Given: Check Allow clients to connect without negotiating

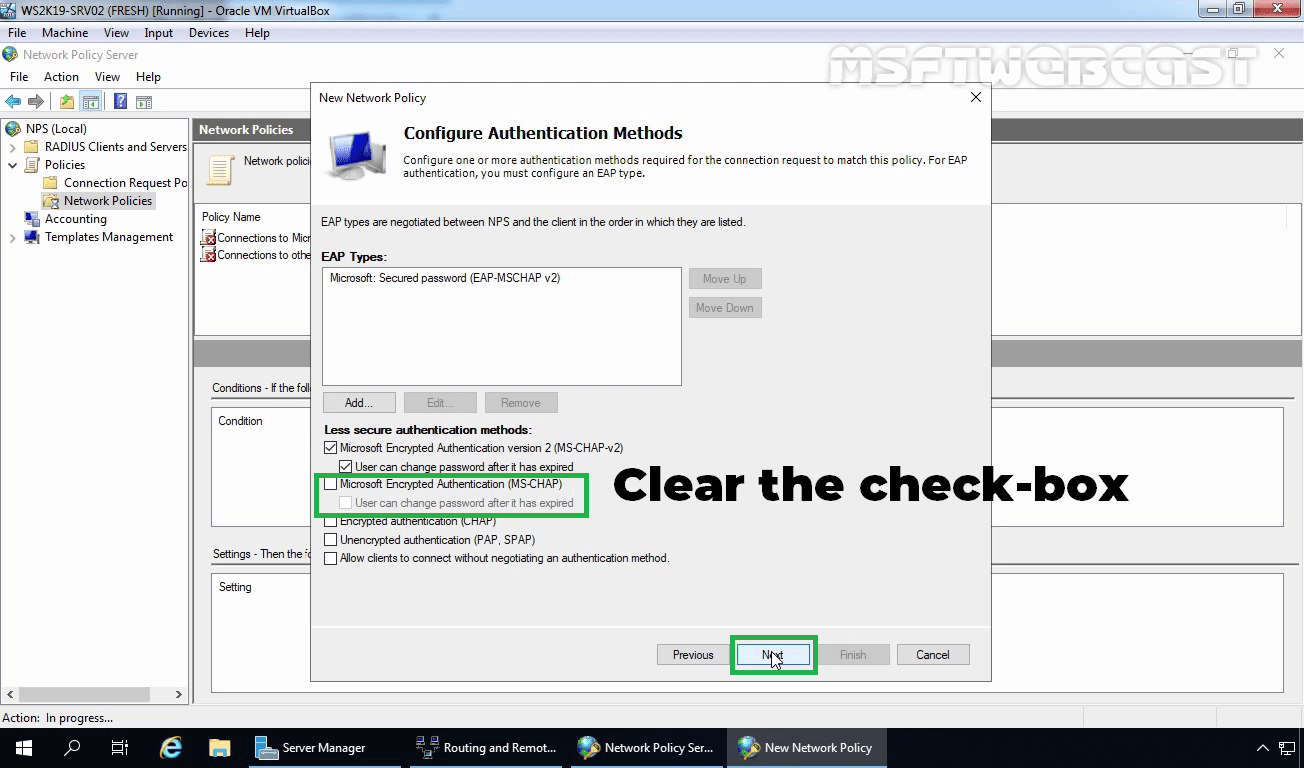Looking at the screenshot, I should (x=330, y=559).
